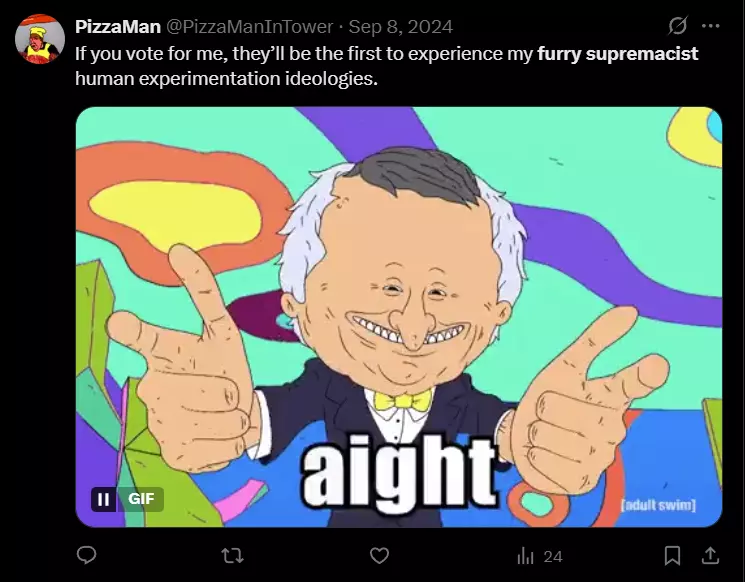The width and height of the screenshot is (745, 582).
Task: Bookmark the post using the bookmark icon
Action: pyautogui.click(x=672, y=555)
